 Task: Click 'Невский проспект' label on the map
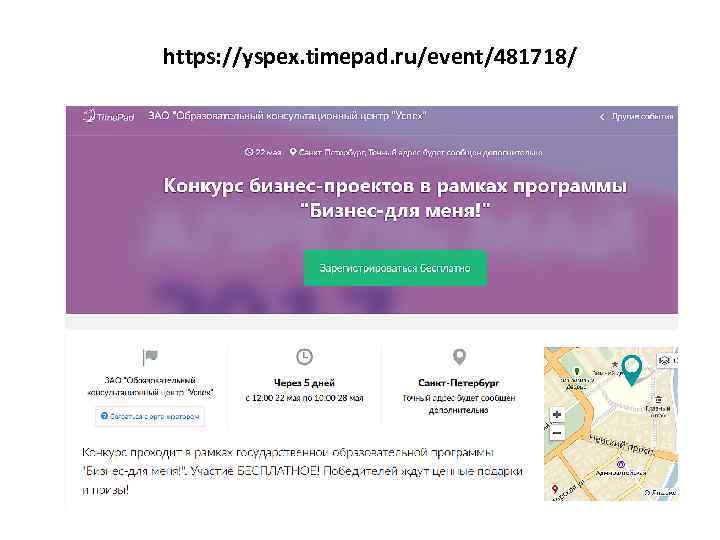(622, 445)
